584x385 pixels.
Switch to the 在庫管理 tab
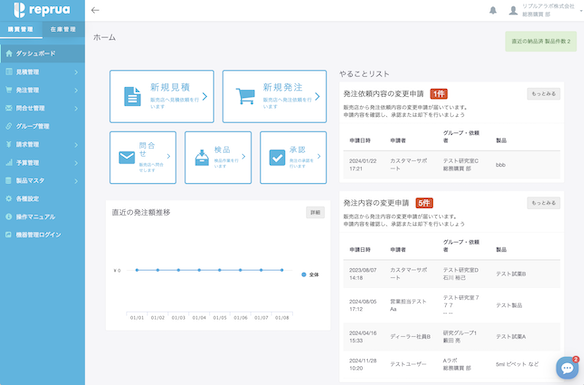[63, 29]
